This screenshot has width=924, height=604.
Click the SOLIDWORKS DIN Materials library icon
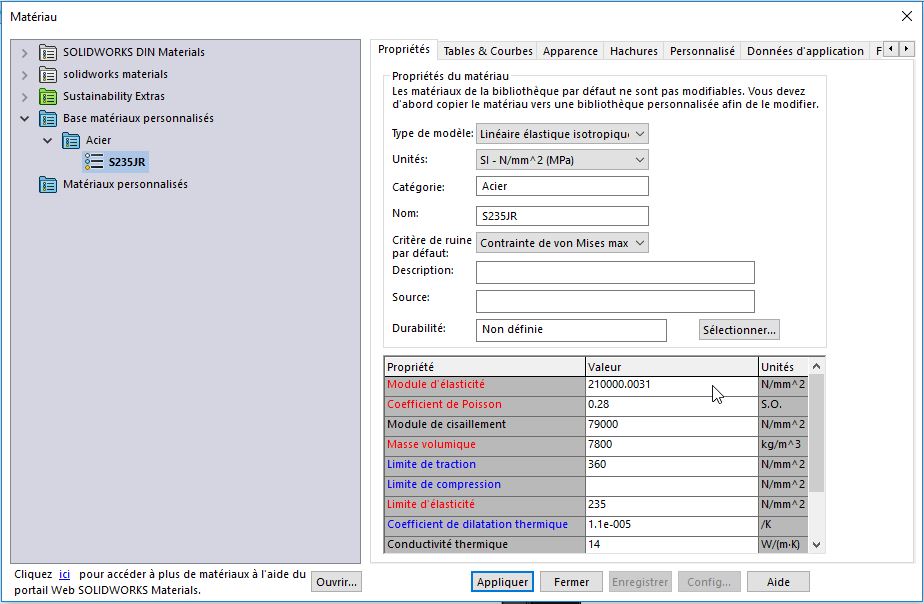48,52
